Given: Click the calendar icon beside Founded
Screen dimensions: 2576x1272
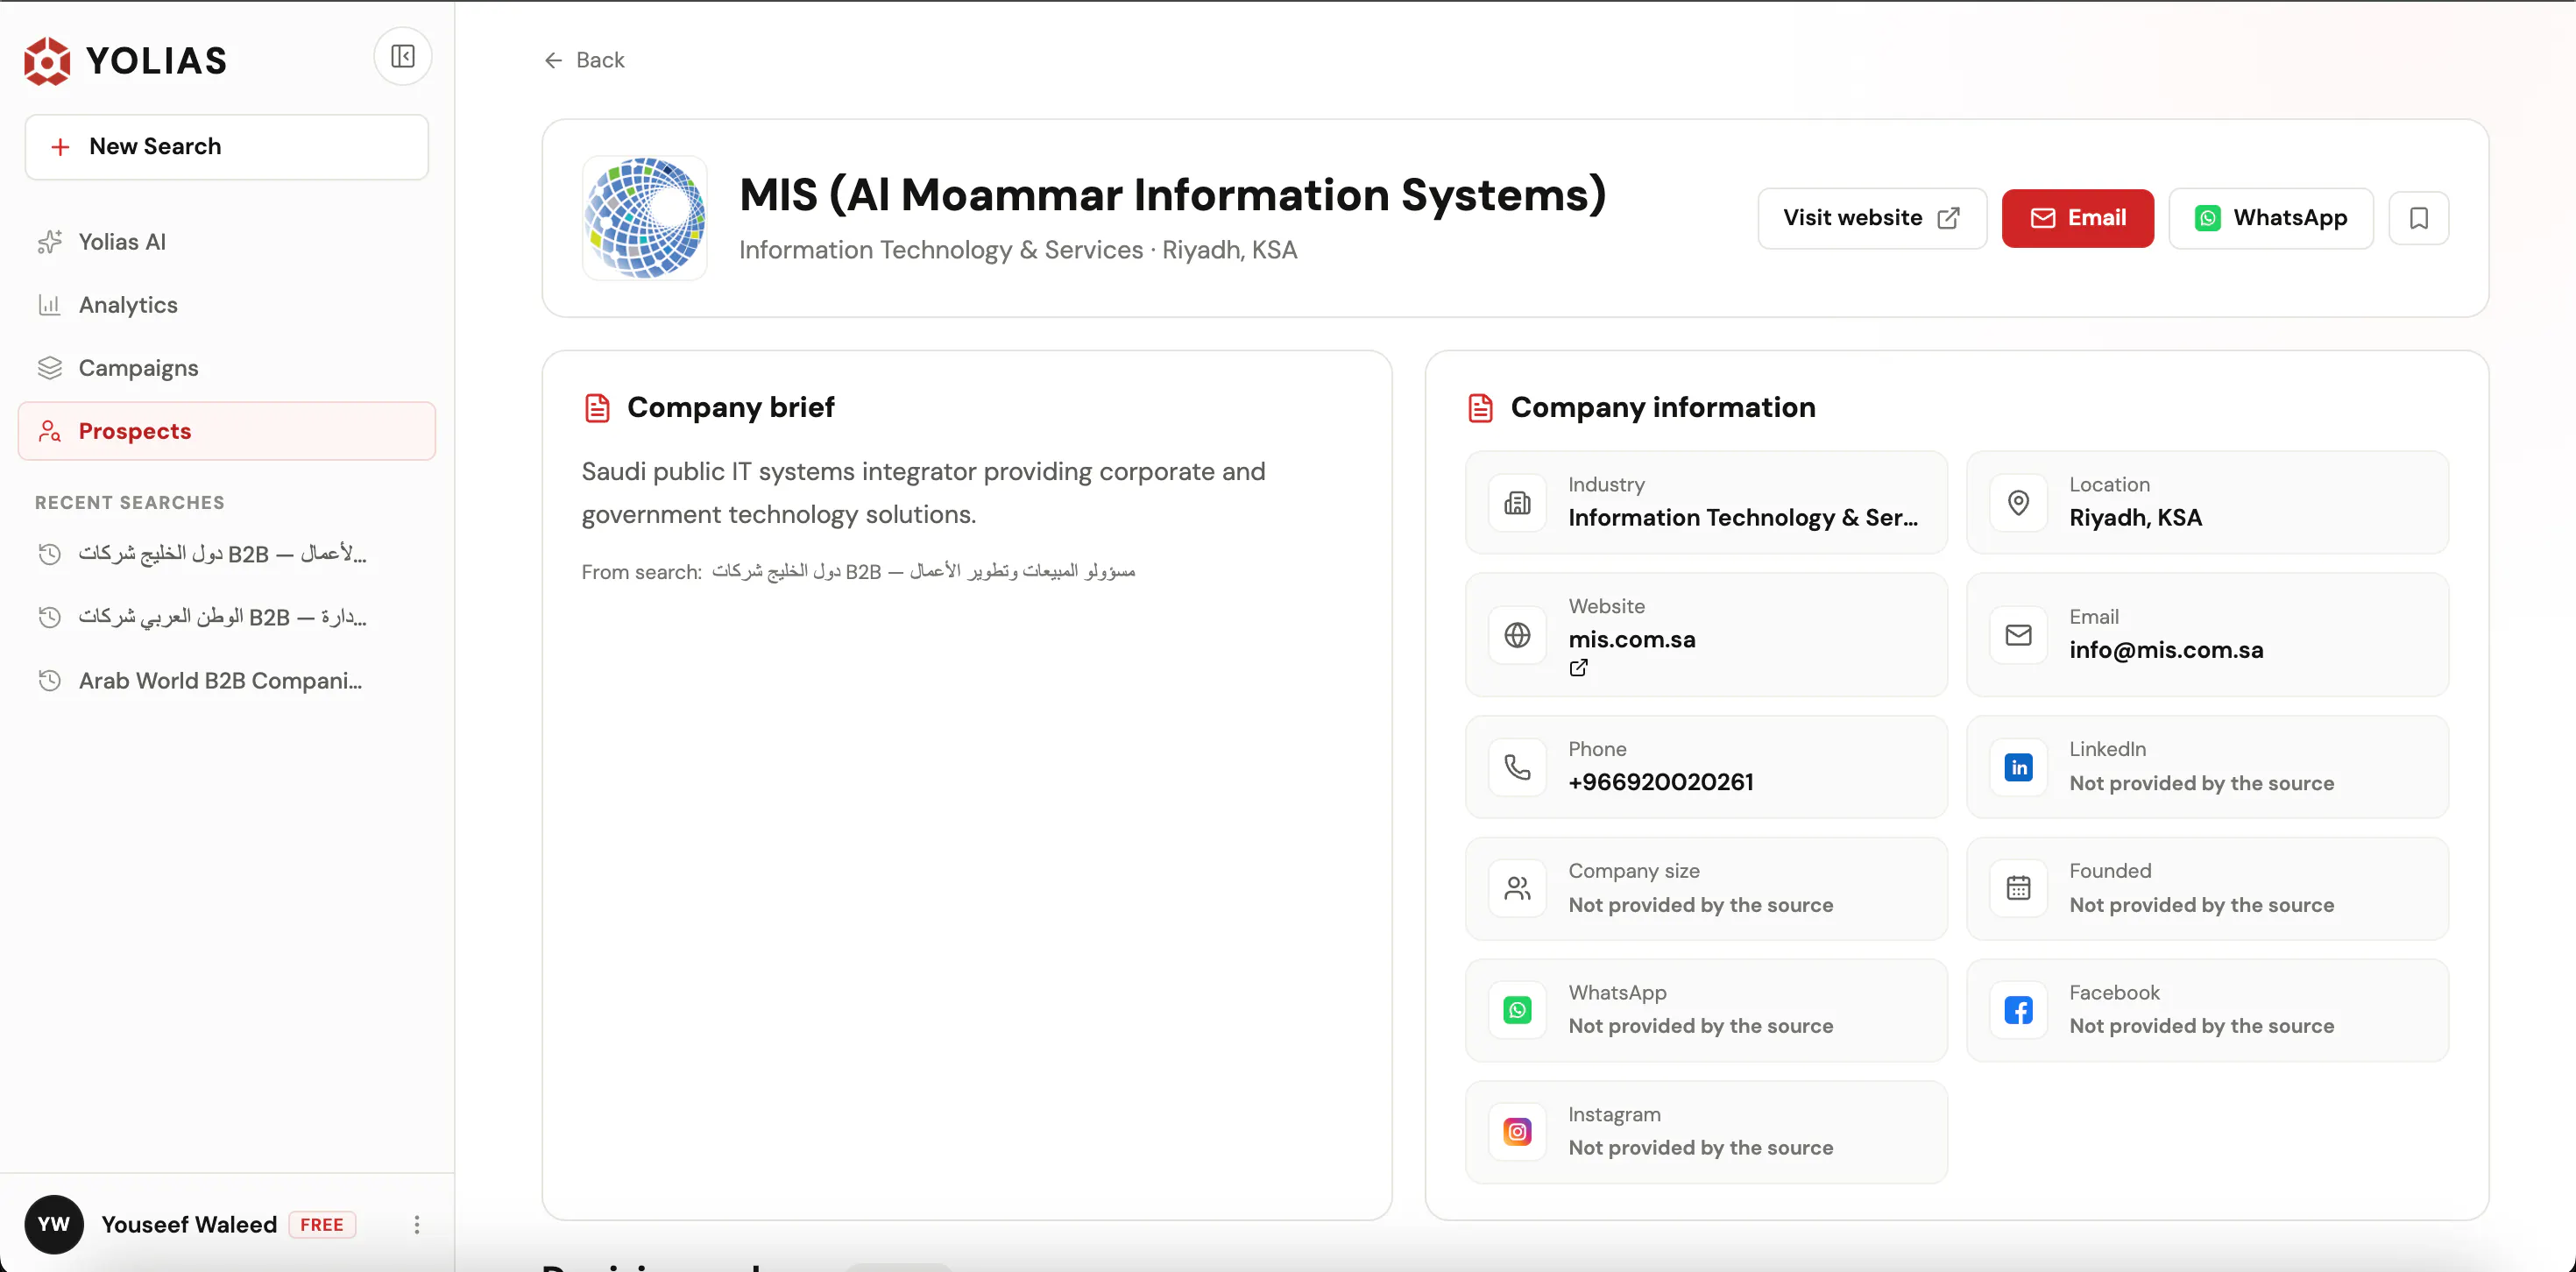Looking at the screenshot, I should click(x=2018, y=888).
